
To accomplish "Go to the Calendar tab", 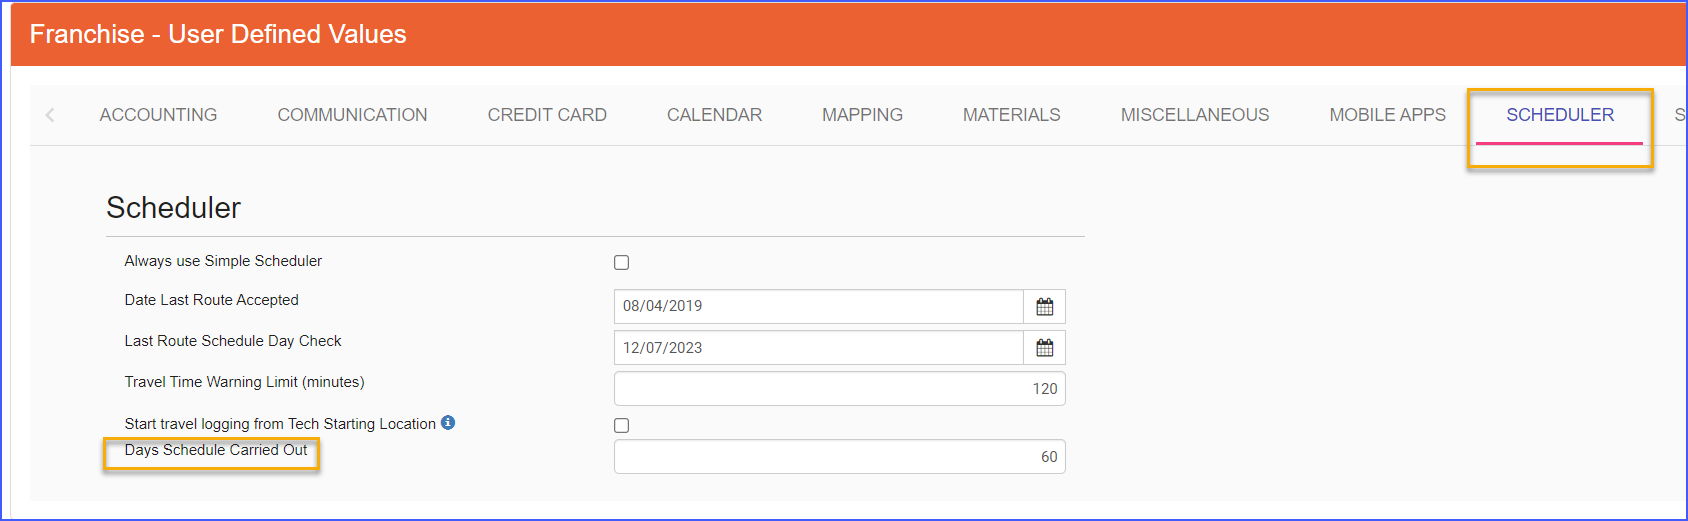I will pyautogui.click(x=714, y=115).
